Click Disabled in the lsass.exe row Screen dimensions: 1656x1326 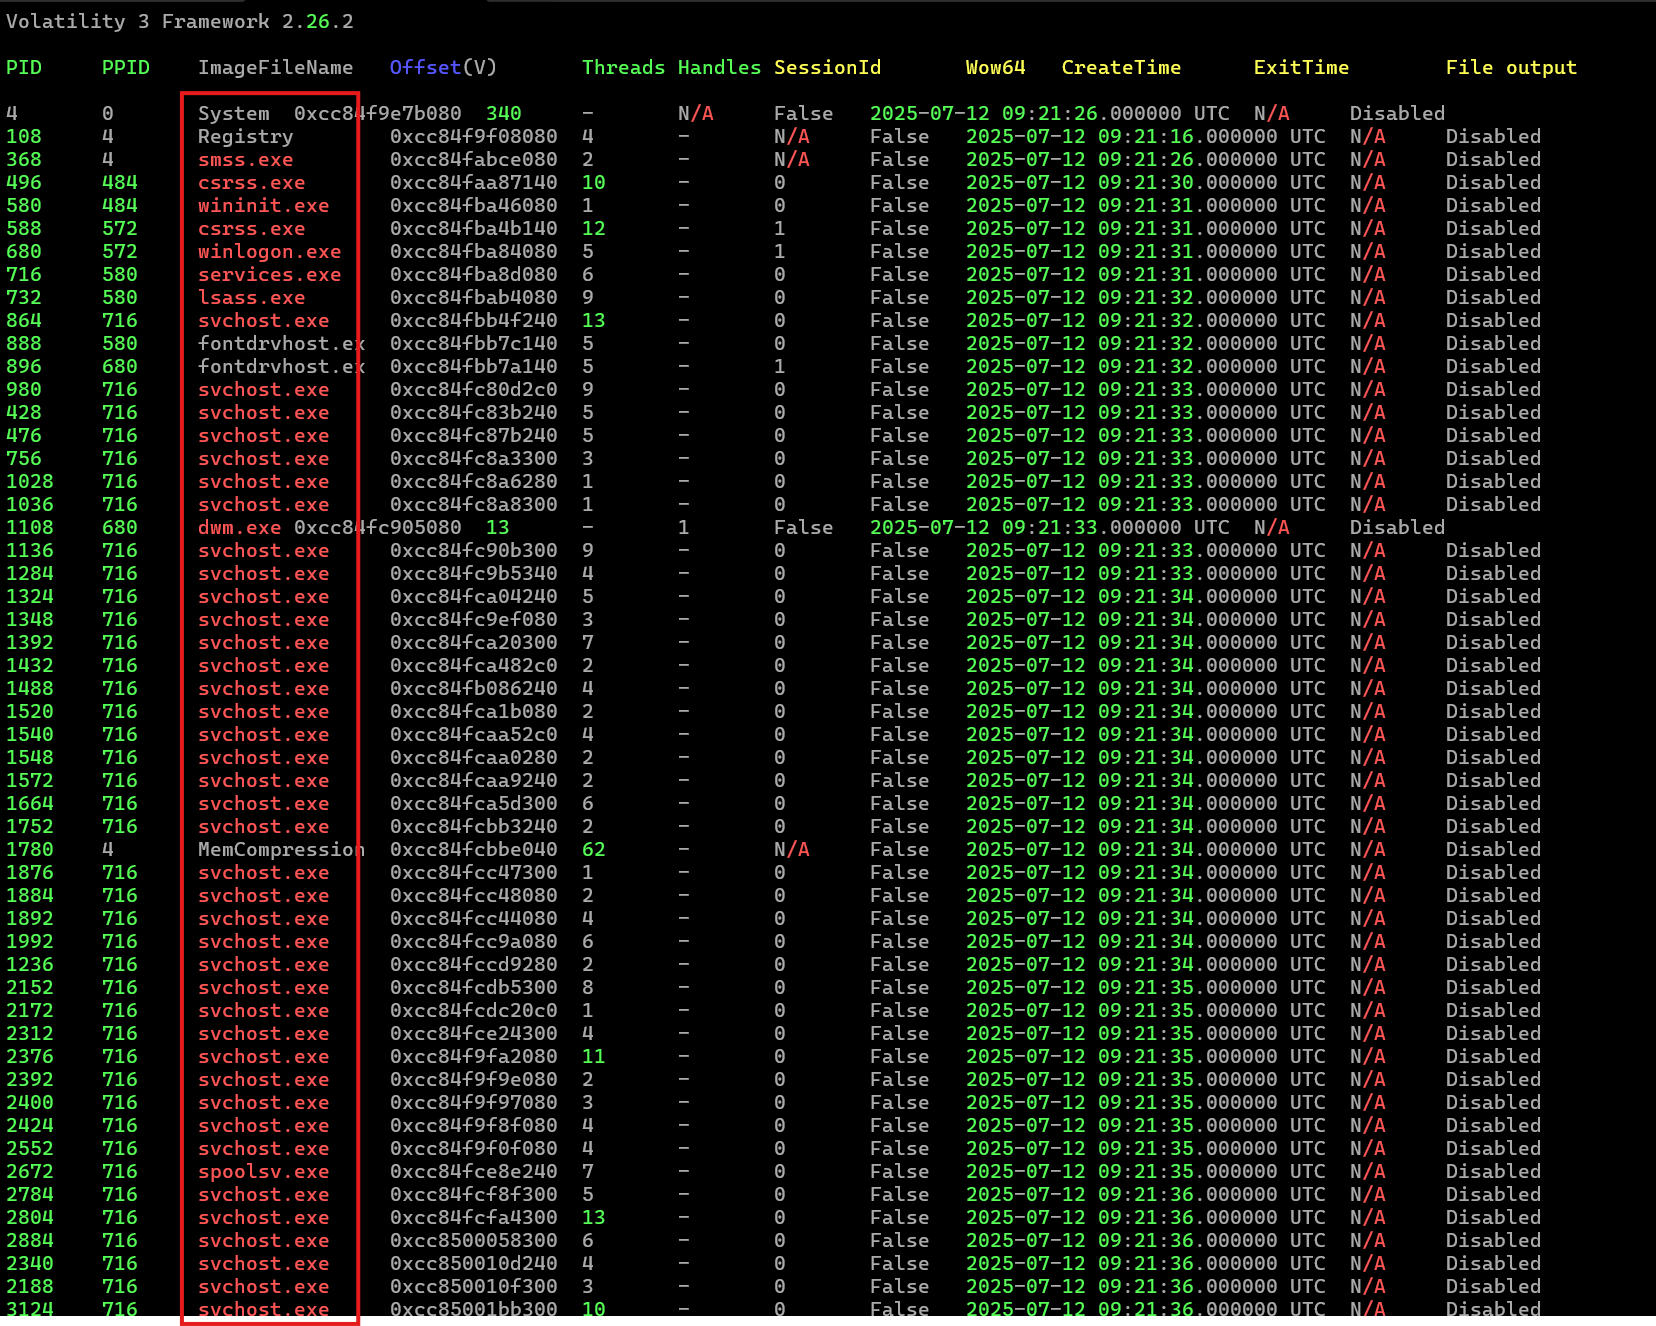[1493, 297]
